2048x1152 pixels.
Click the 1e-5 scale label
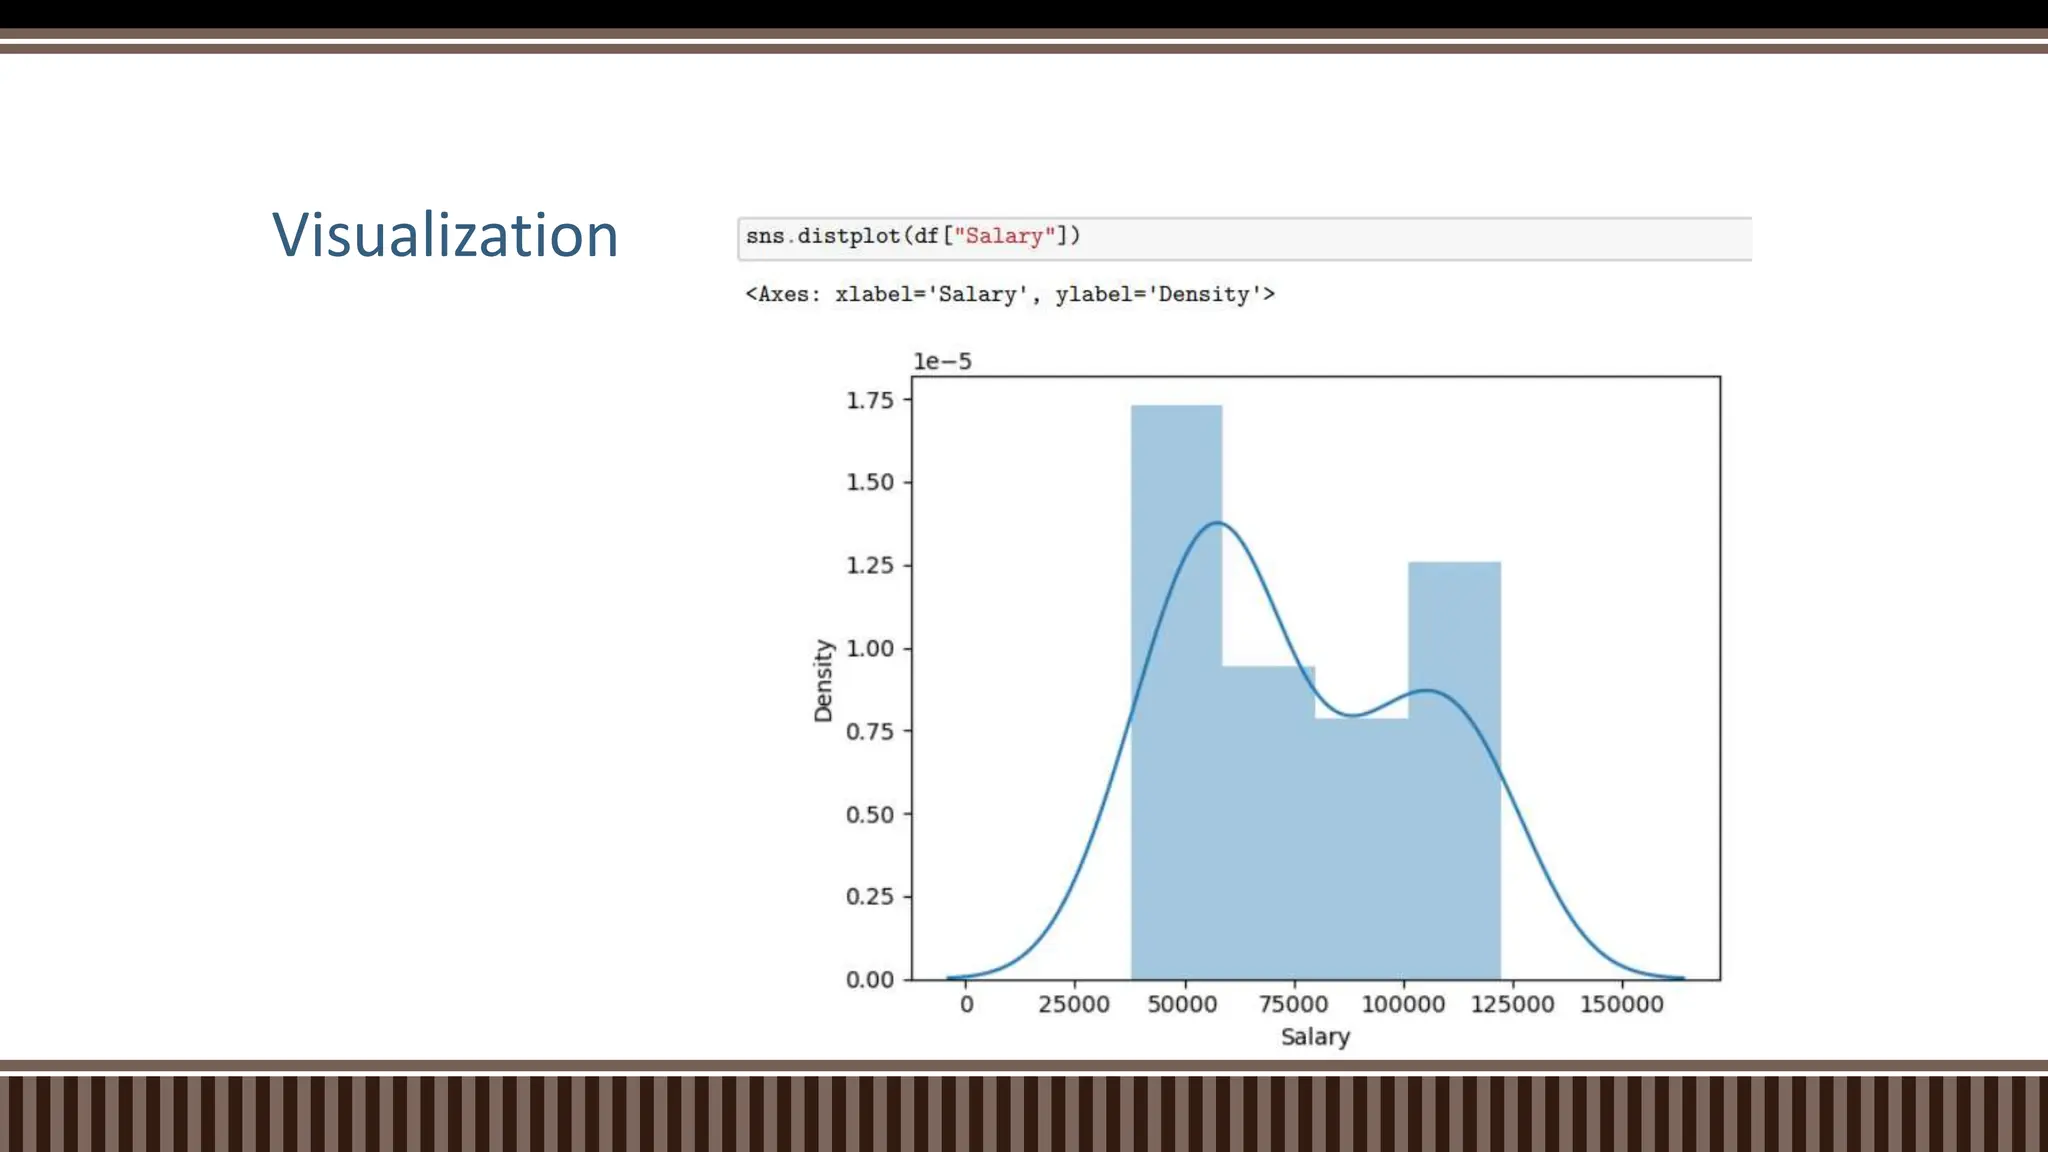pyautogui.click(x=941, y=361)
